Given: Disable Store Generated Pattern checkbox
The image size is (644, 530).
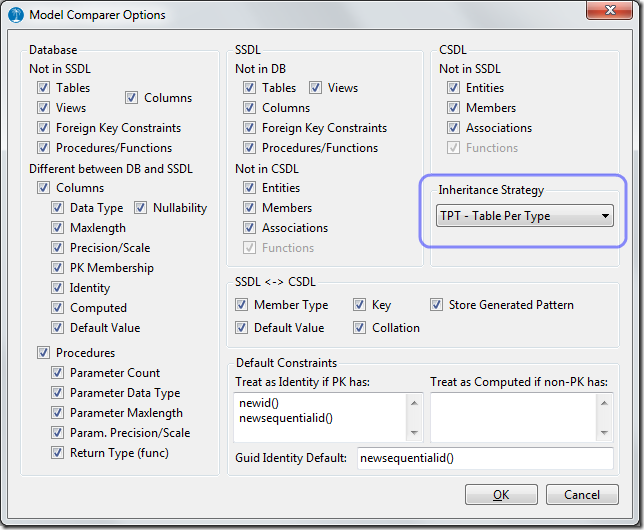Looking at the screenshot, I should pyautogui.click(x=438, y=305).
